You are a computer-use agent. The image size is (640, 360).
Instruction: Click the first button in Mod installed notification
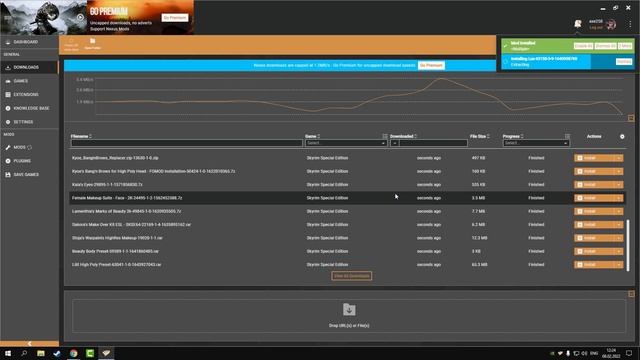pyautogui.click(x=583, y=46)
